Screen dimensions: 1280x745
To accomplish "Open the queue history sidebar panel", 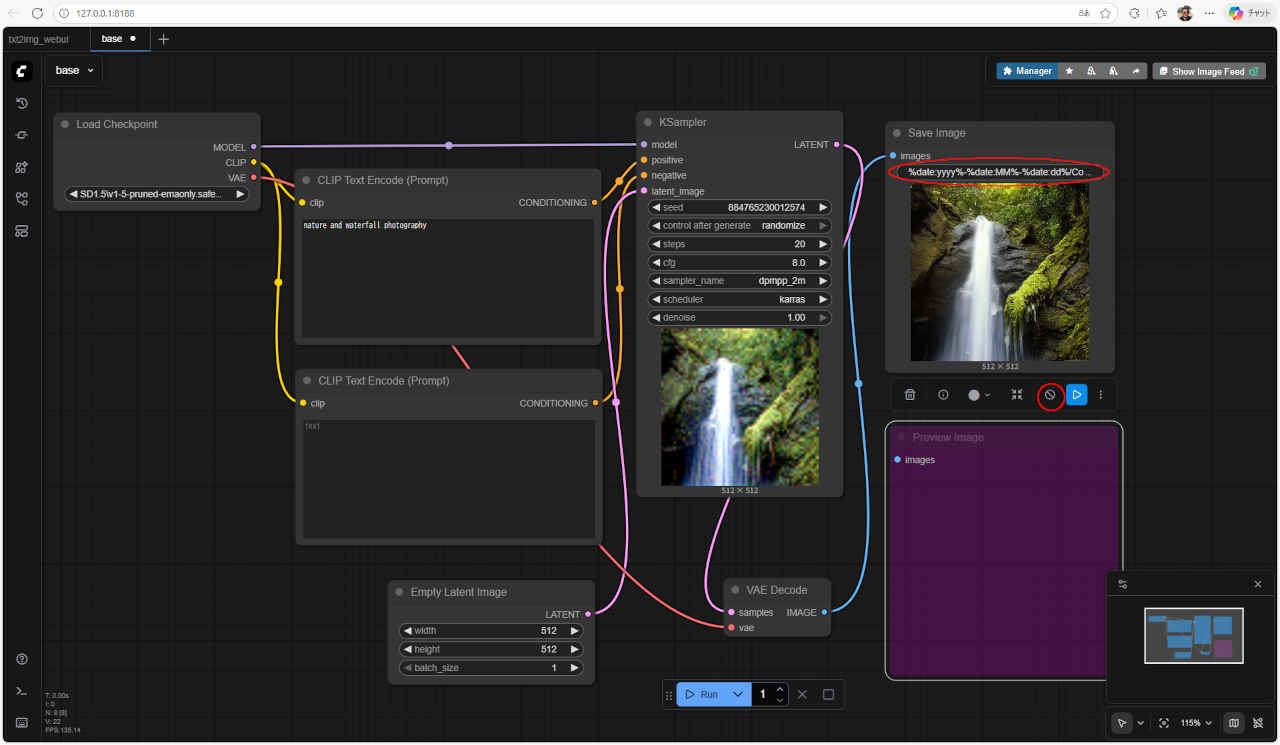I will 22,103.
